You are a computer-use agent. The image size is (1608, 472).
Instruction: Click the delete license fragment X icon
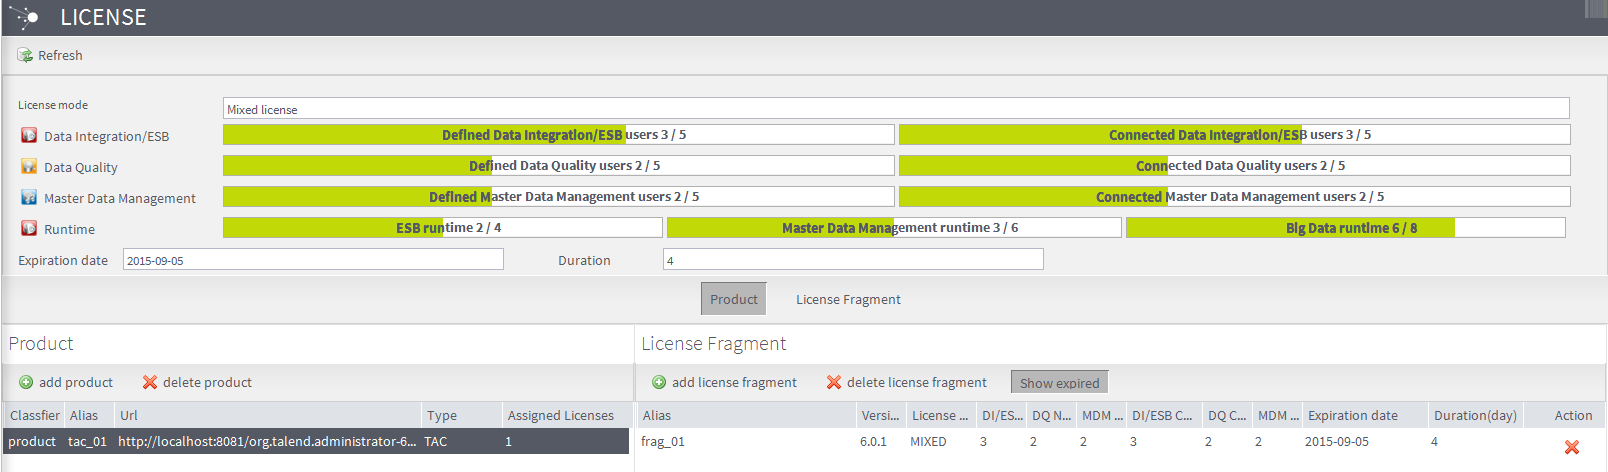(833, 382)
